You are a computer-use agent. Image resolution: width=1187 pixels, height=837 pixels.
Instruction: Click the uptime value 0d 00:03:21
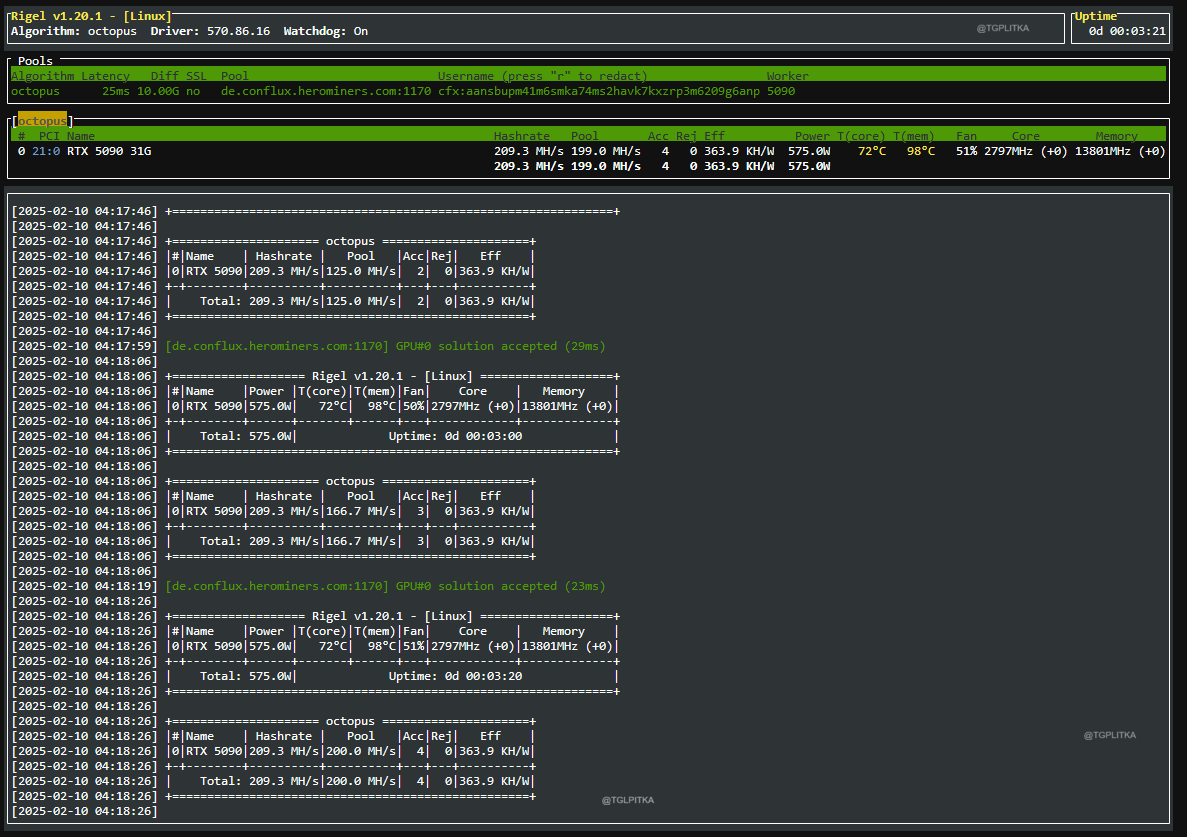coord(1126,31)
